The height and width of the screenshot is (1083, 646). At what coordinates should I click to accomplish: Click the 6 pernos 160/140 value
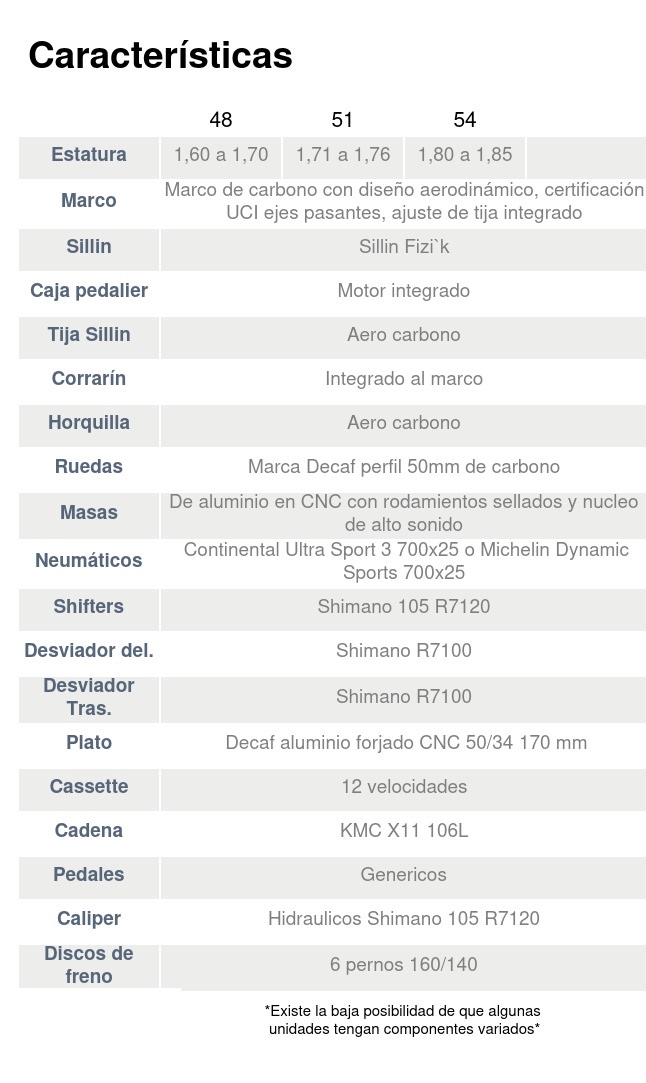click(403, 965)
